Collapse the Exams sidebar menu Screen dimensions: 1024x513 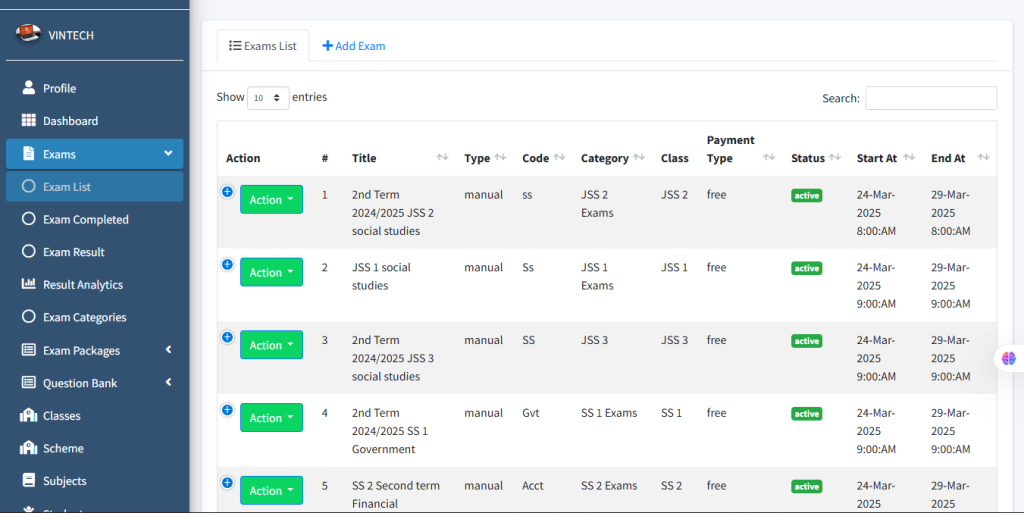[x=168, y=154]
